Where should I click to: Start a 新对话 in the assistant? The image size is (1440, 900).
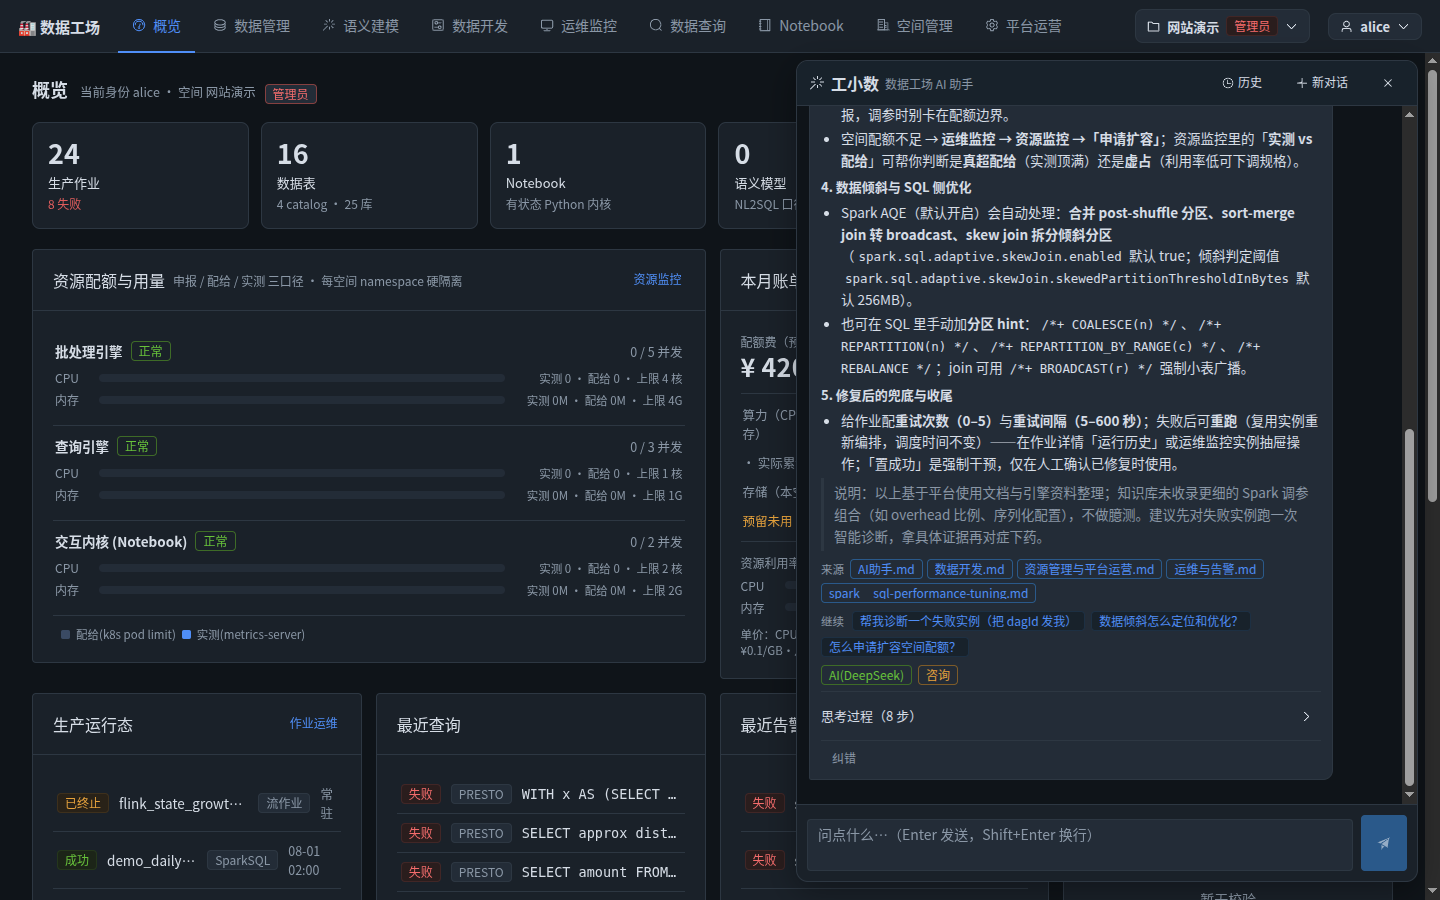[x=1322, y=83]
